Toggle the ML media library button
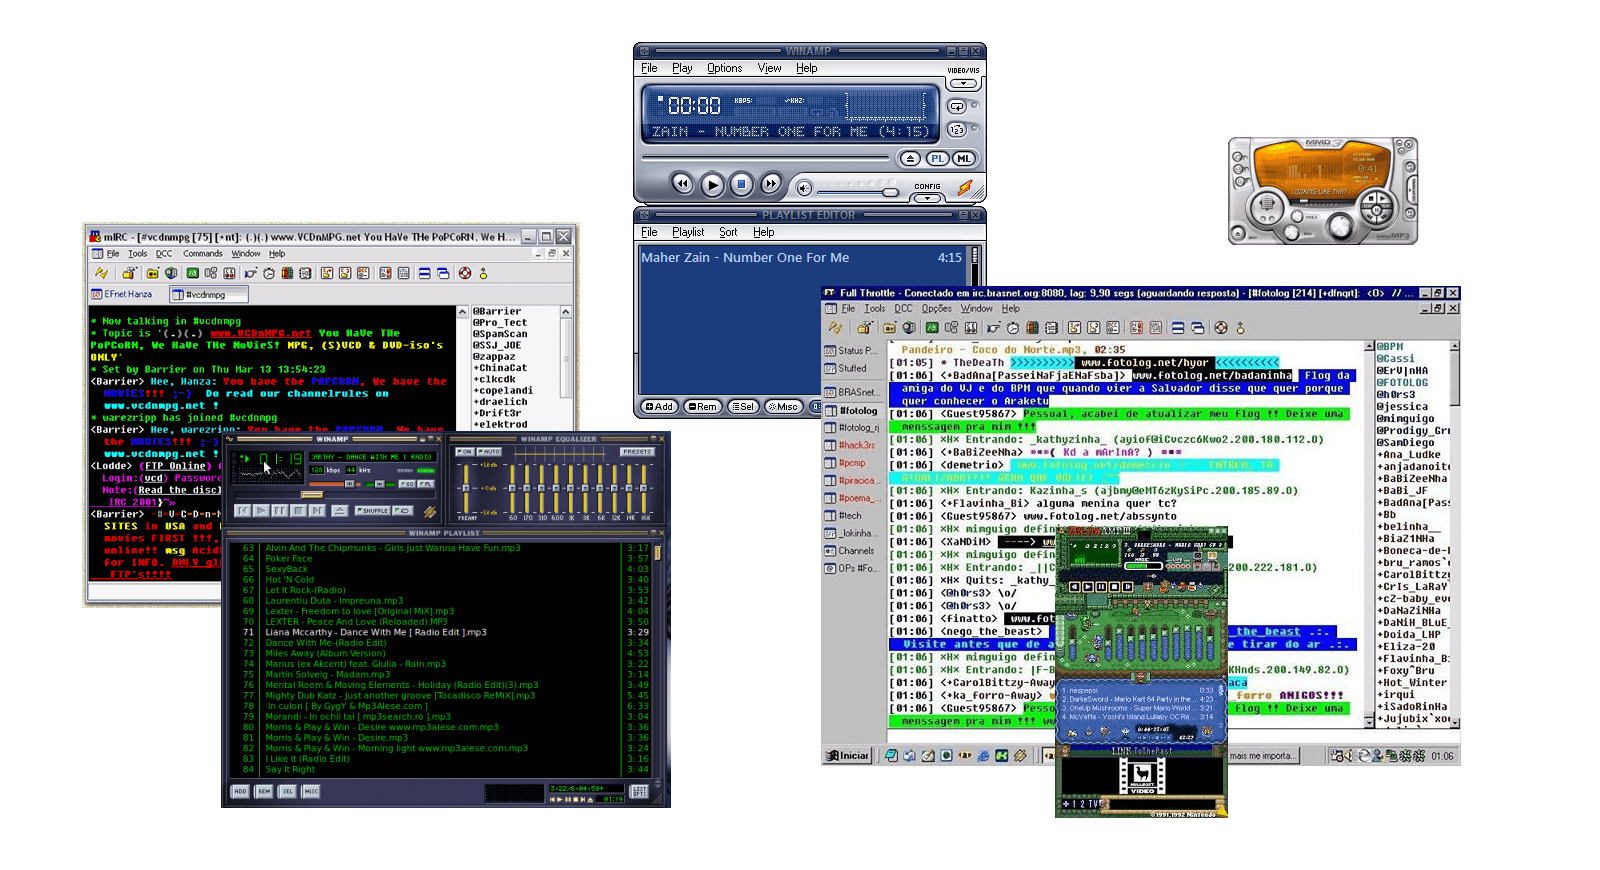The height and width of the screenshot is (870, 1600). pos(963,158)
